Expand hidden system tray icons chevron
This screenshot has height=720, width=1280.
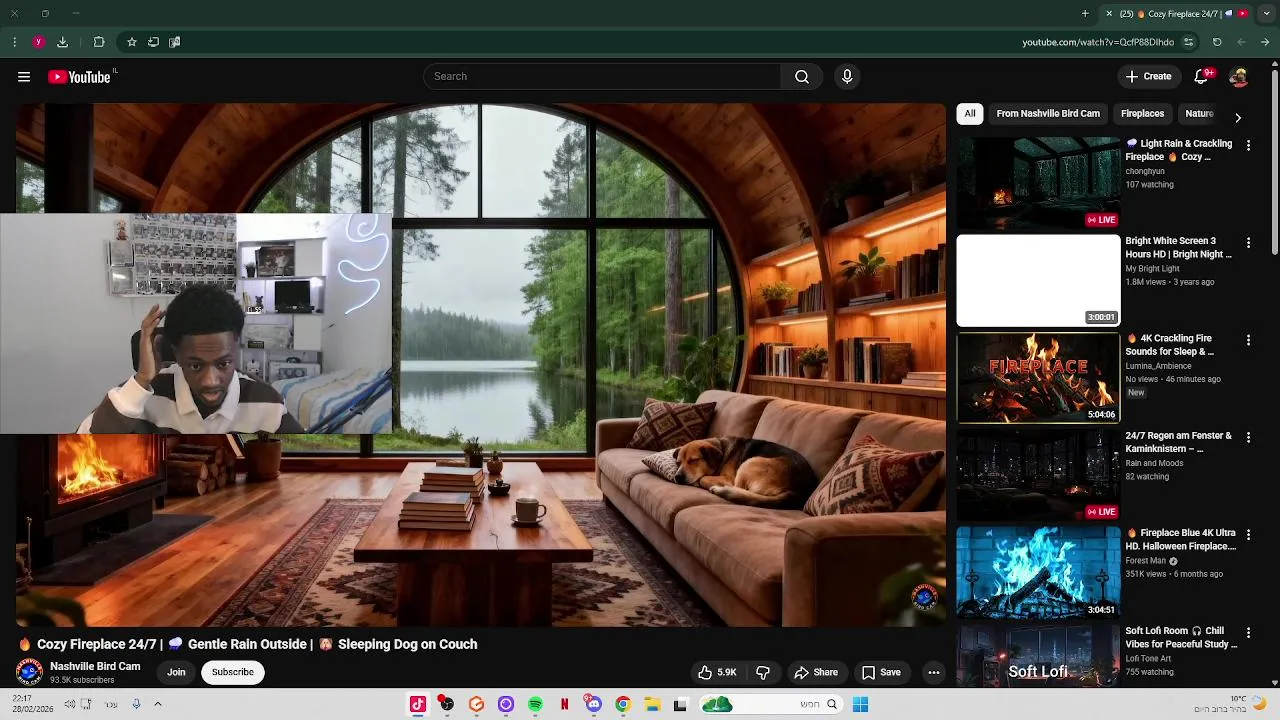pyautogui.click(x=157, y=705)
